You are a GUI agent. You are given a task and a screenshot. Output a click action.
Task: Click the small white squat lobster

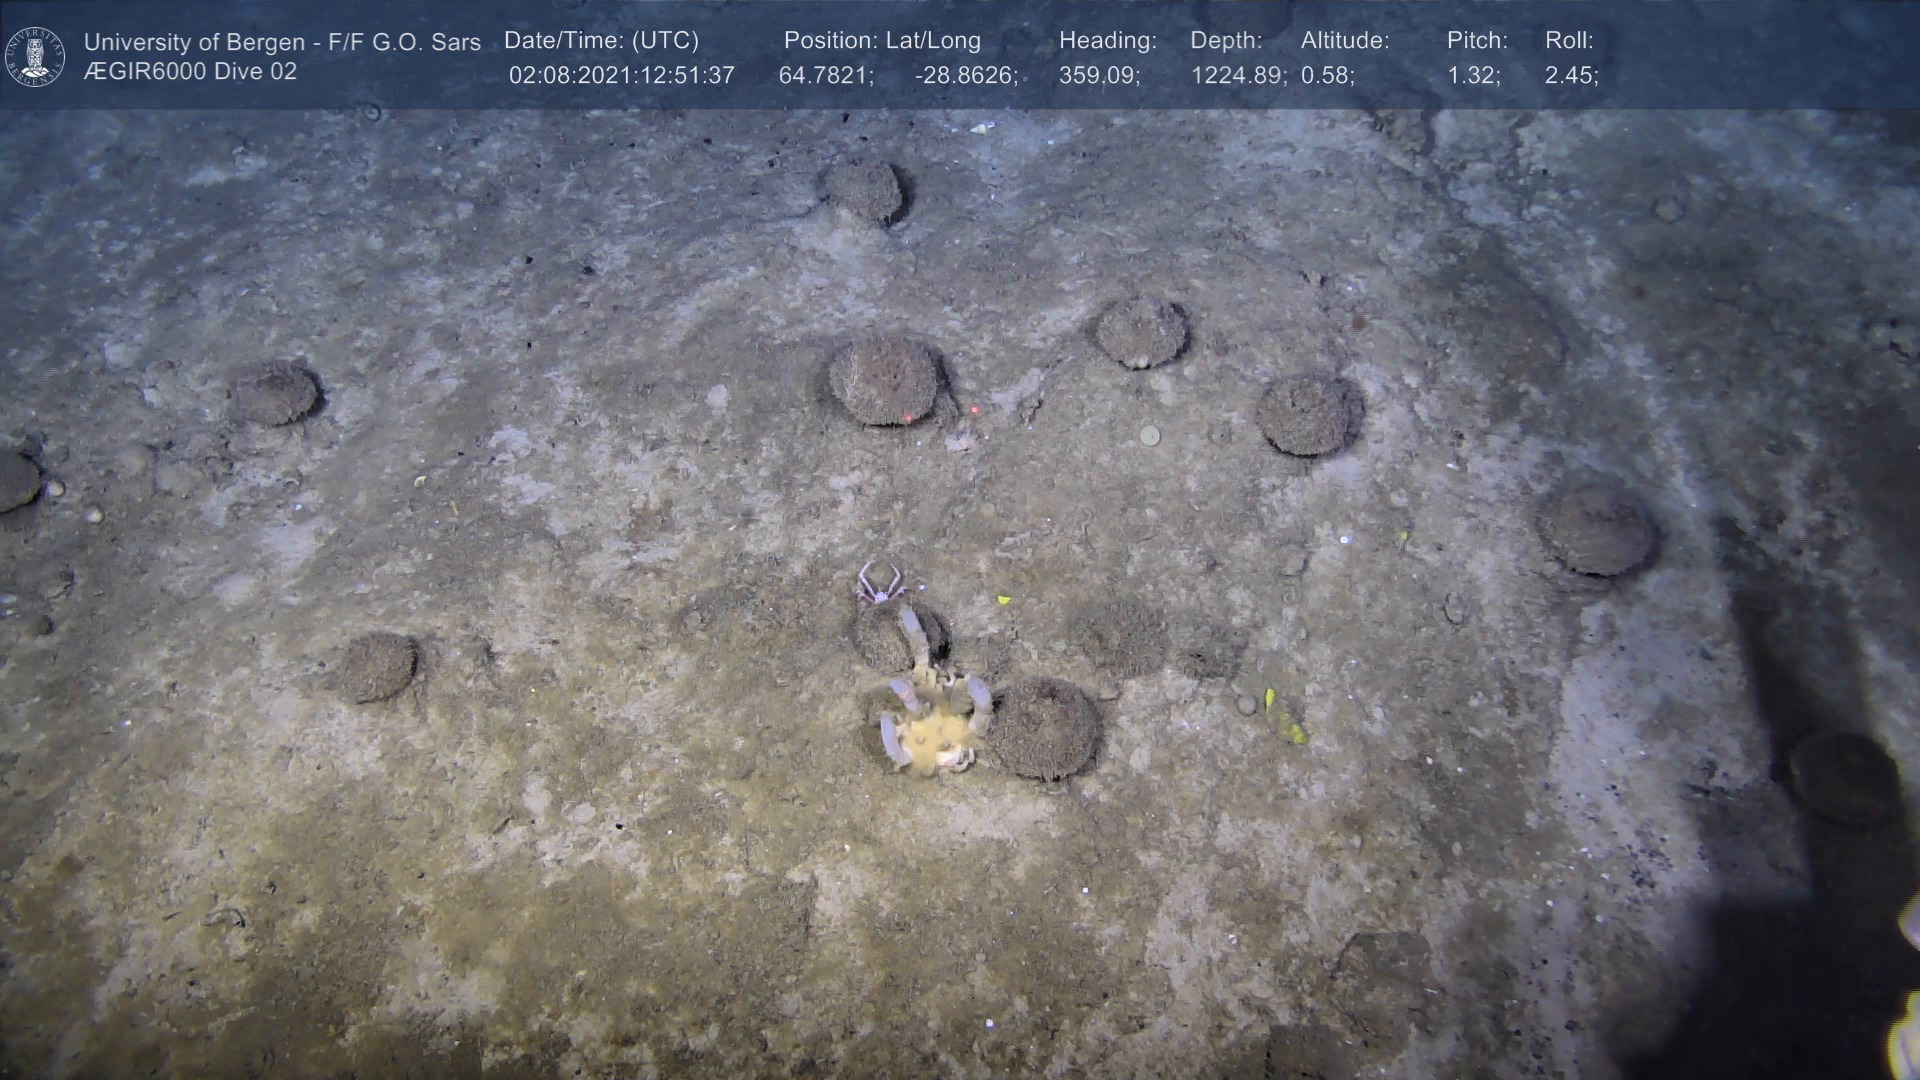click(878, 585)
